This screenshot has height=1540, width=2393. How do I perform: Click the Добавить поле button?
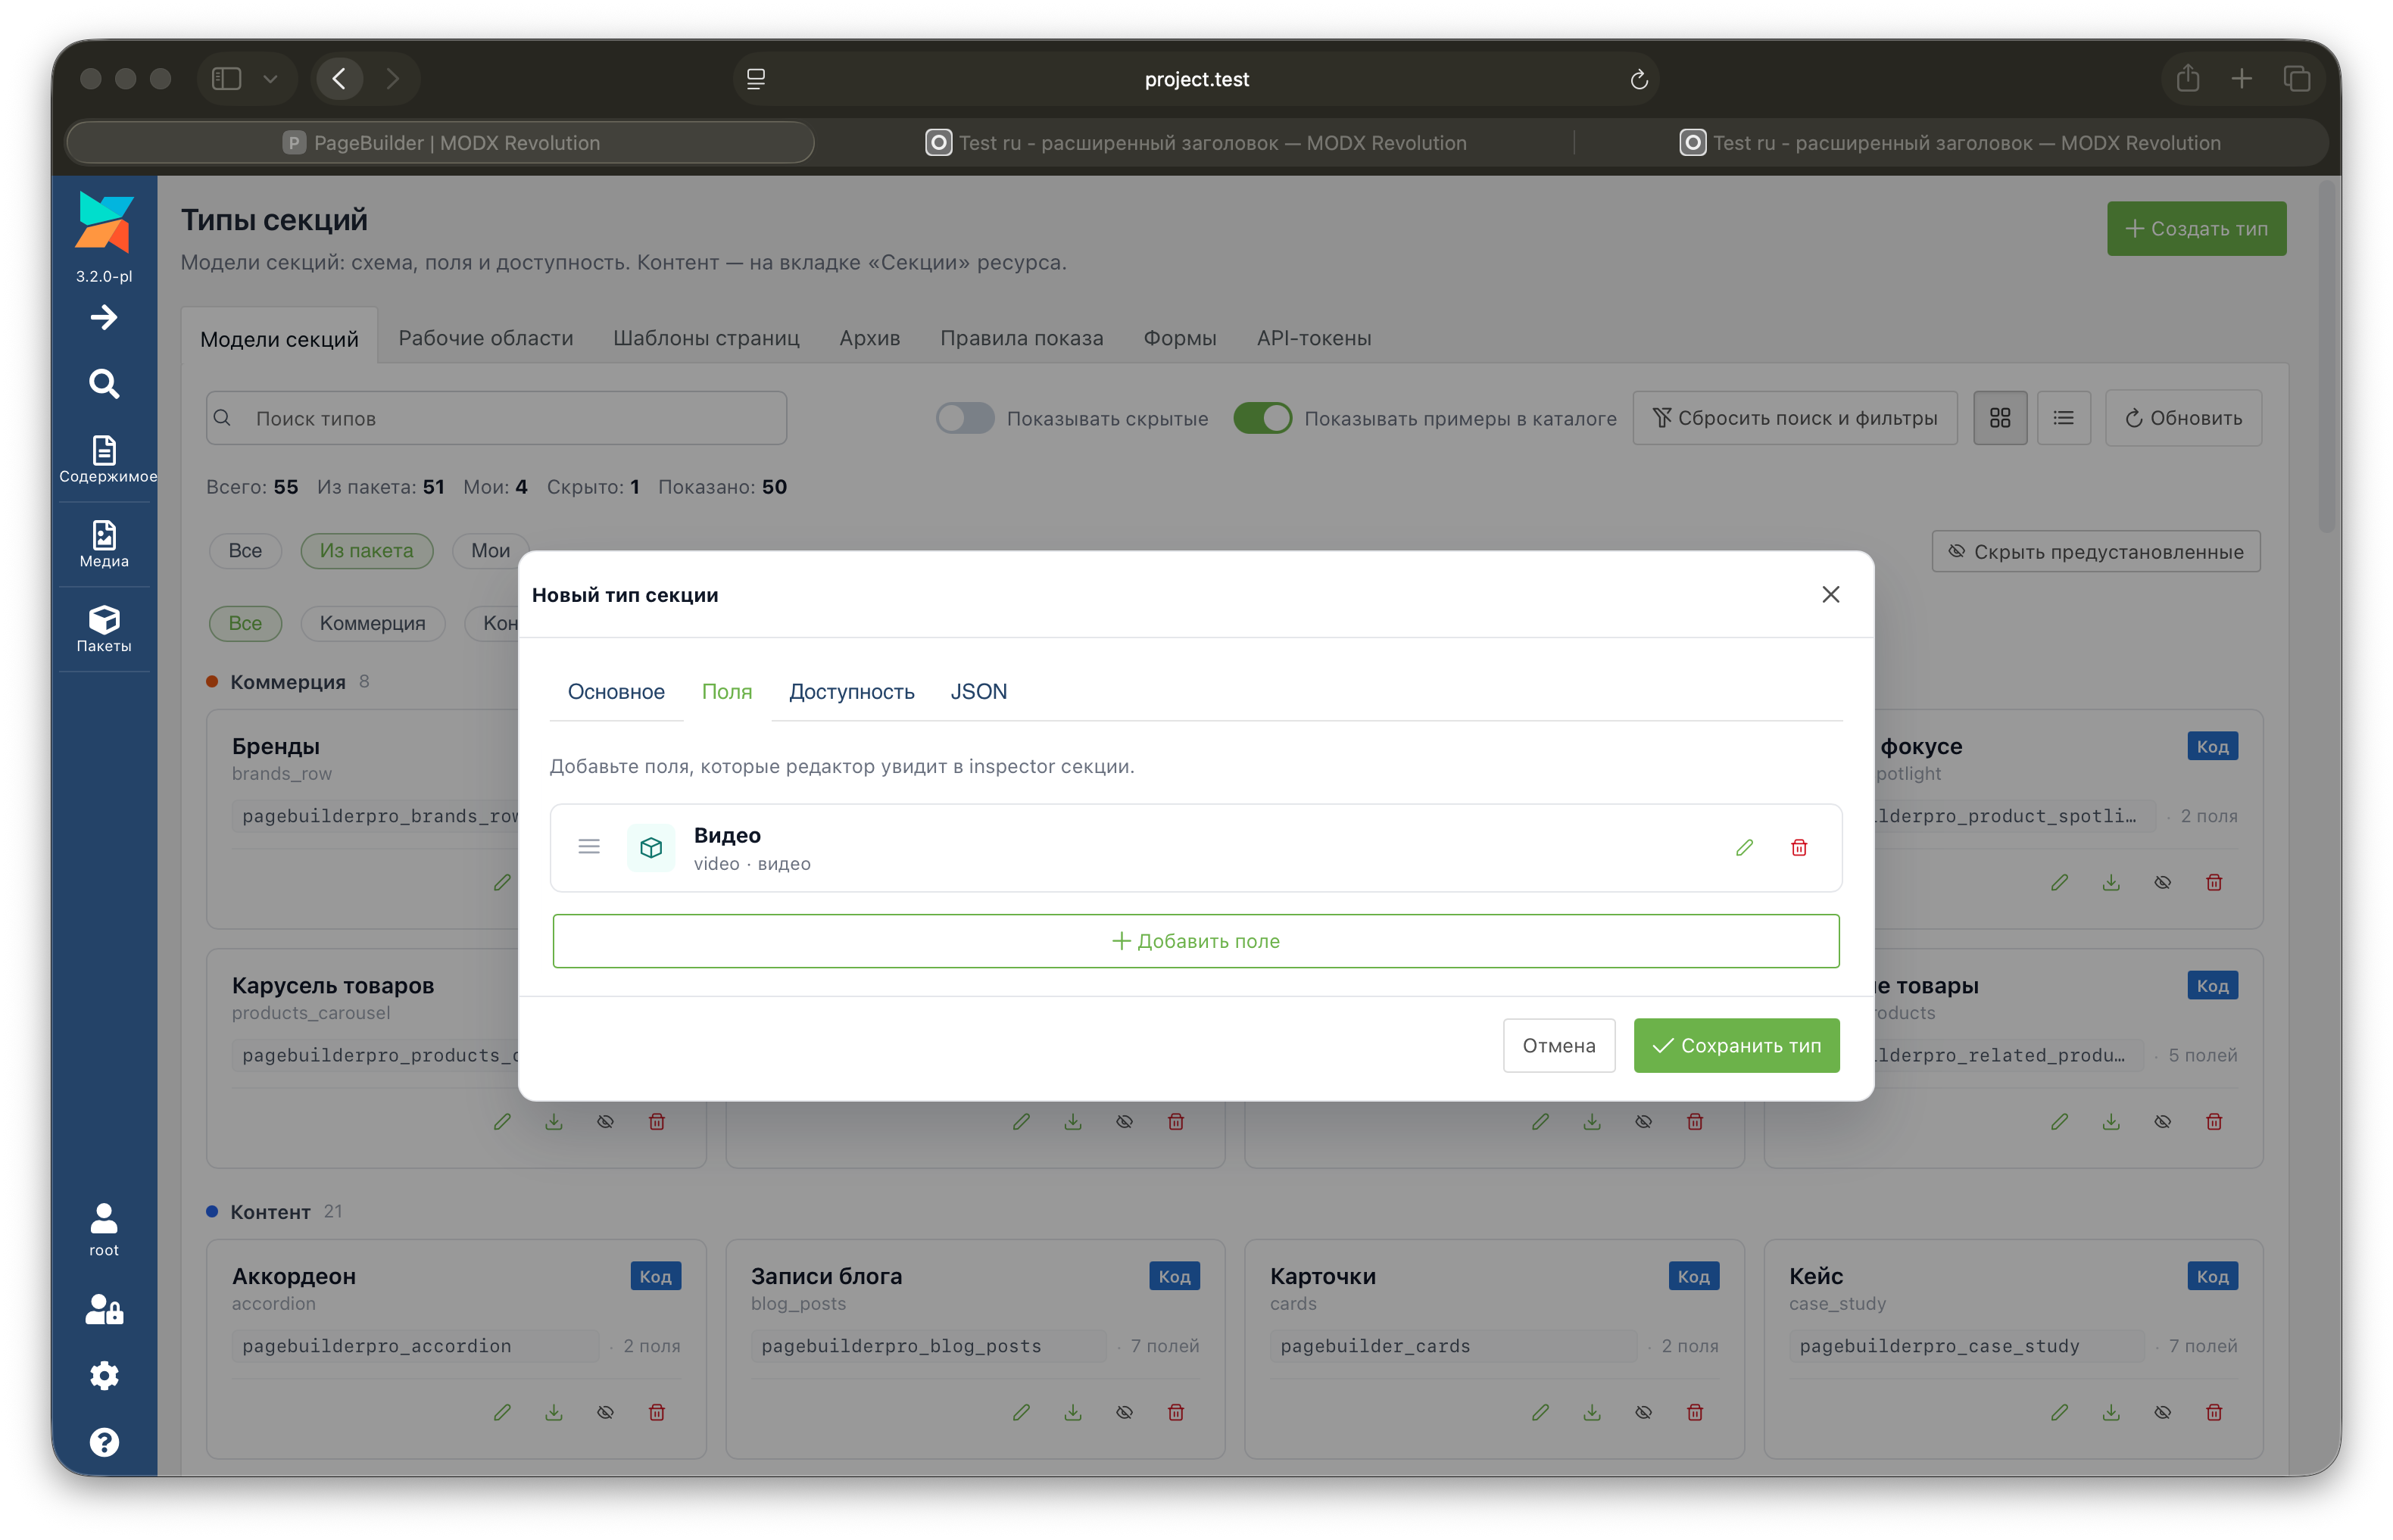click(x=1196, y=941)
